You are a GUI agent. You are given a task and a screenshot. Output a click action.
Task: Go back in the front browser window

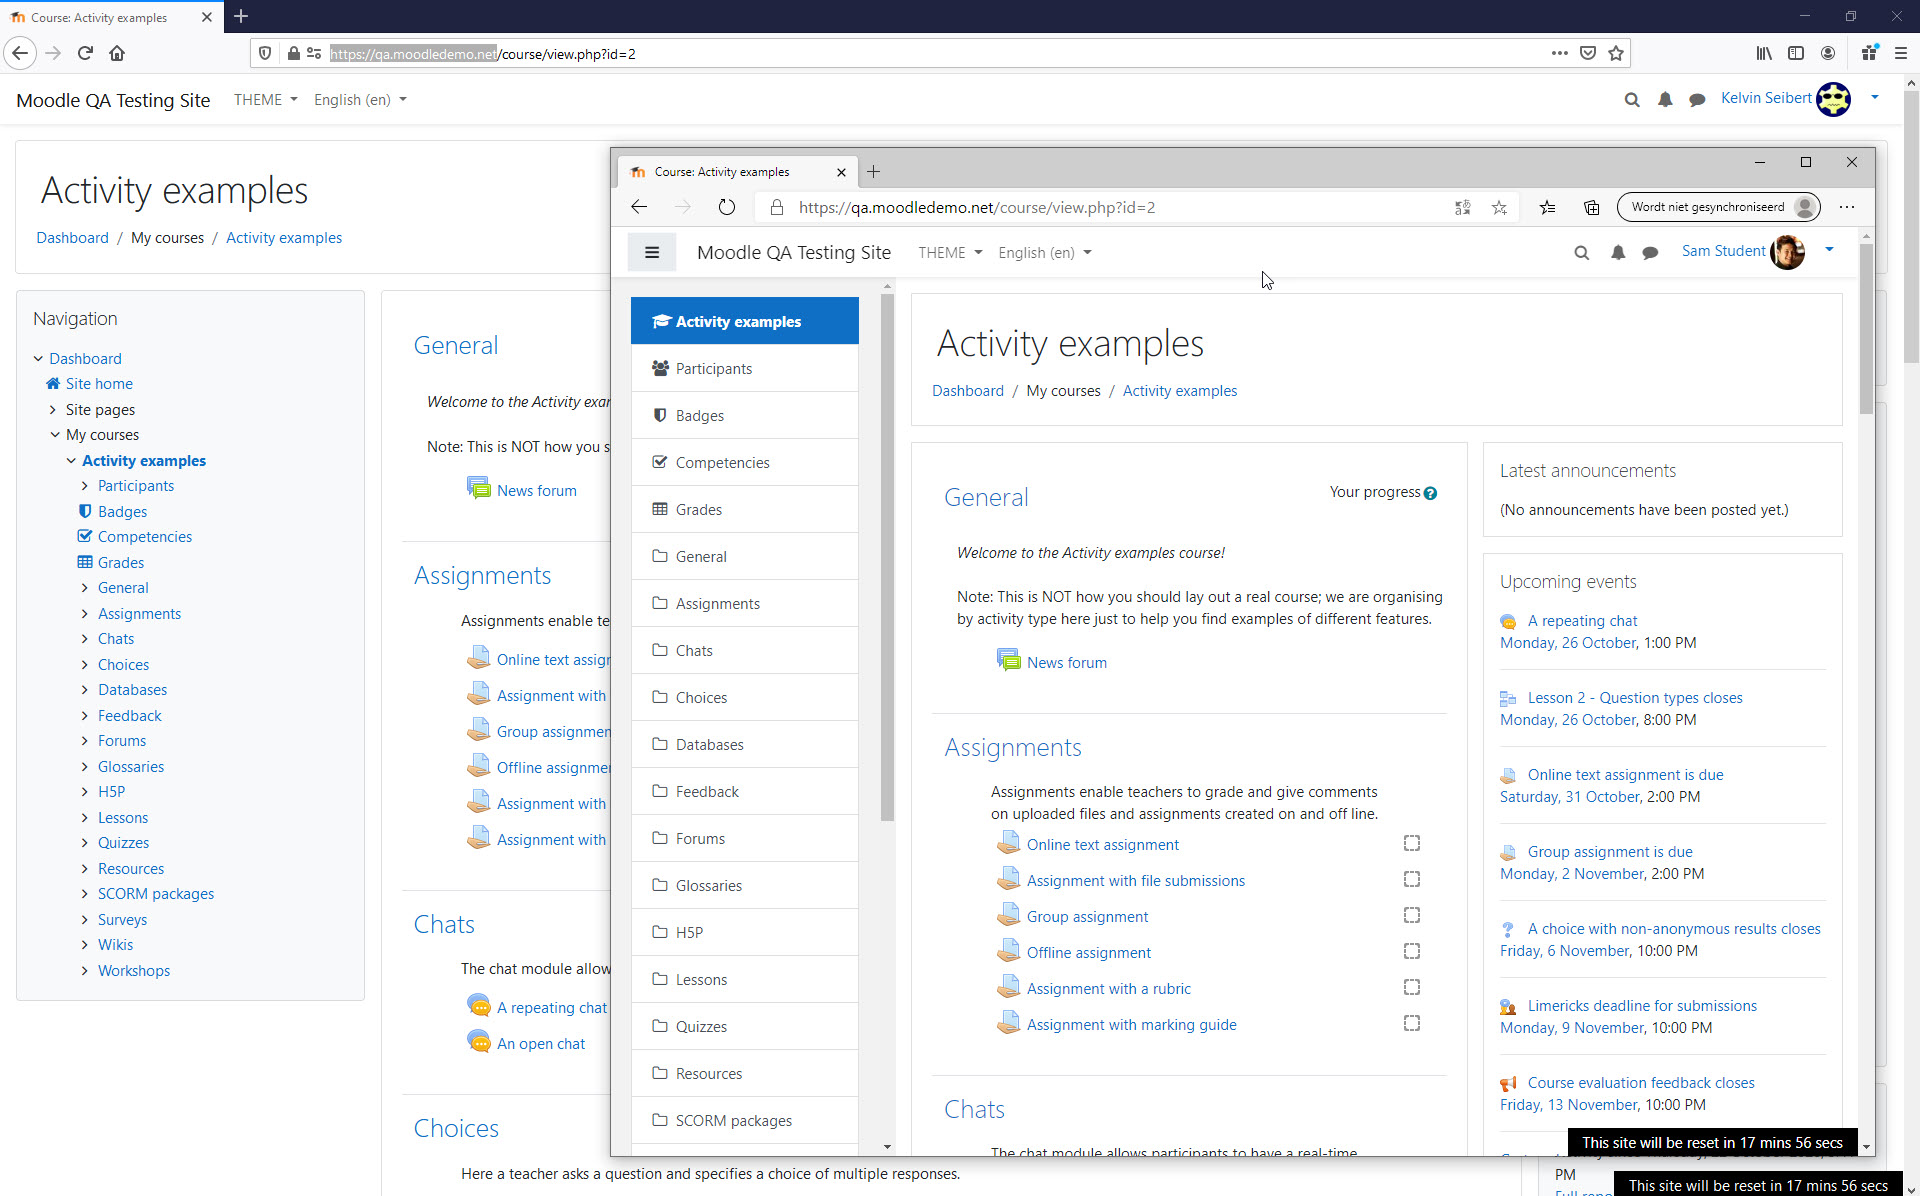tap(639, 207)
